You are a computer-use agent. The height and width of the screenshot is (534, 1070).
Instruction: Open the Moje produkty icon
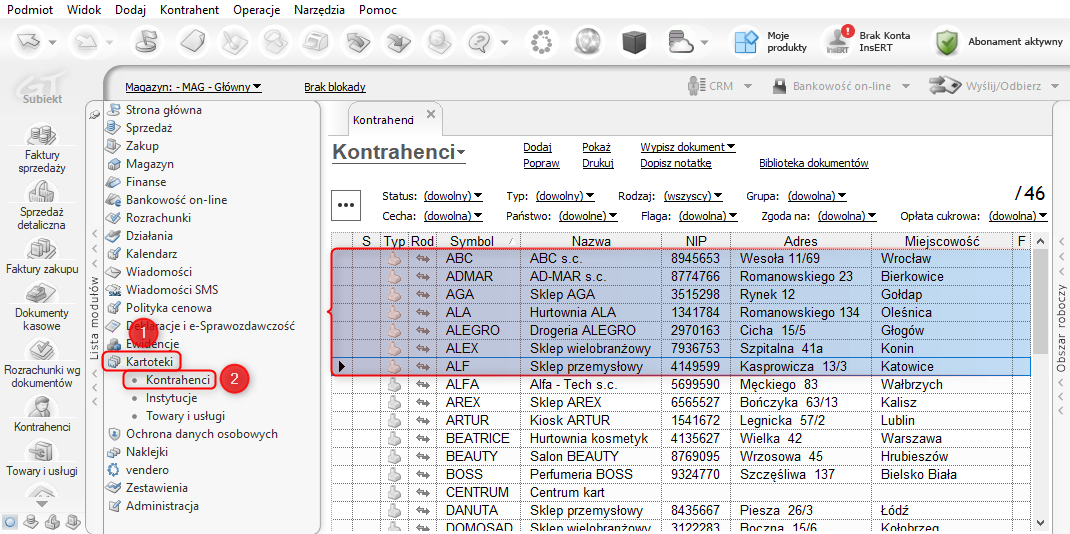pyautogui.click(x=746, y=42)
